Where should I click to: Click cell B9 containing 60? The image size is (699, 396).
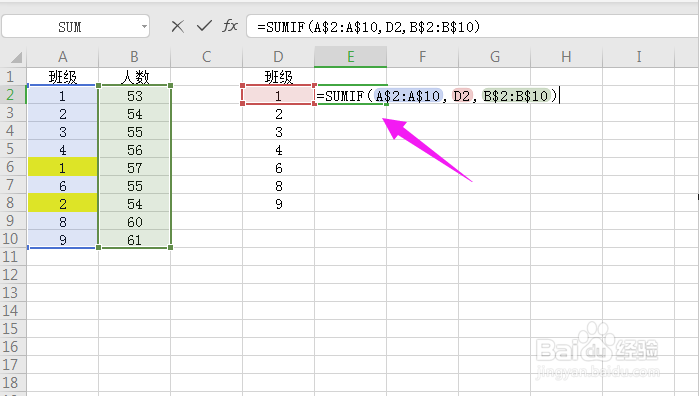[x=135, y=221]
